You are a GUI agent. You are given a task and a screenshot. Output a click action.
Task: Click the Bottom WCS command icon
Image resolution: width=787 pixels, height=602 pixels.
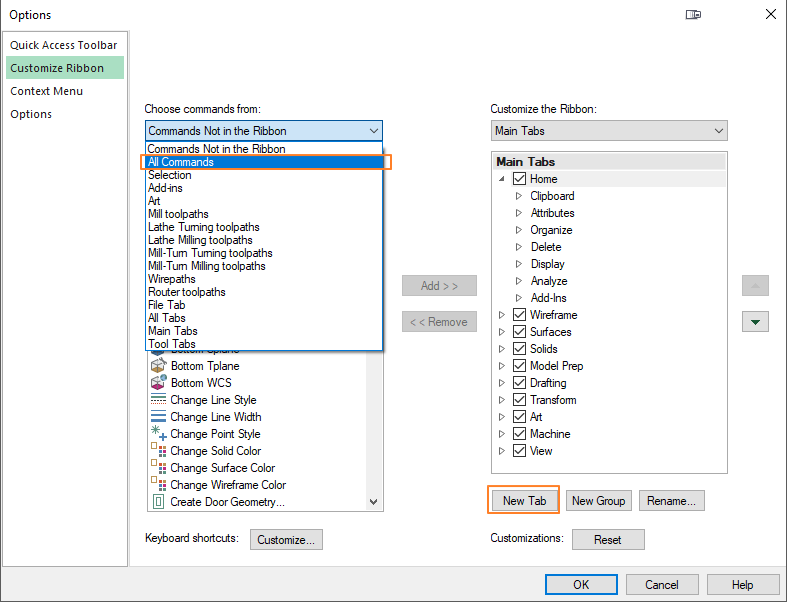tap(158, 383)
